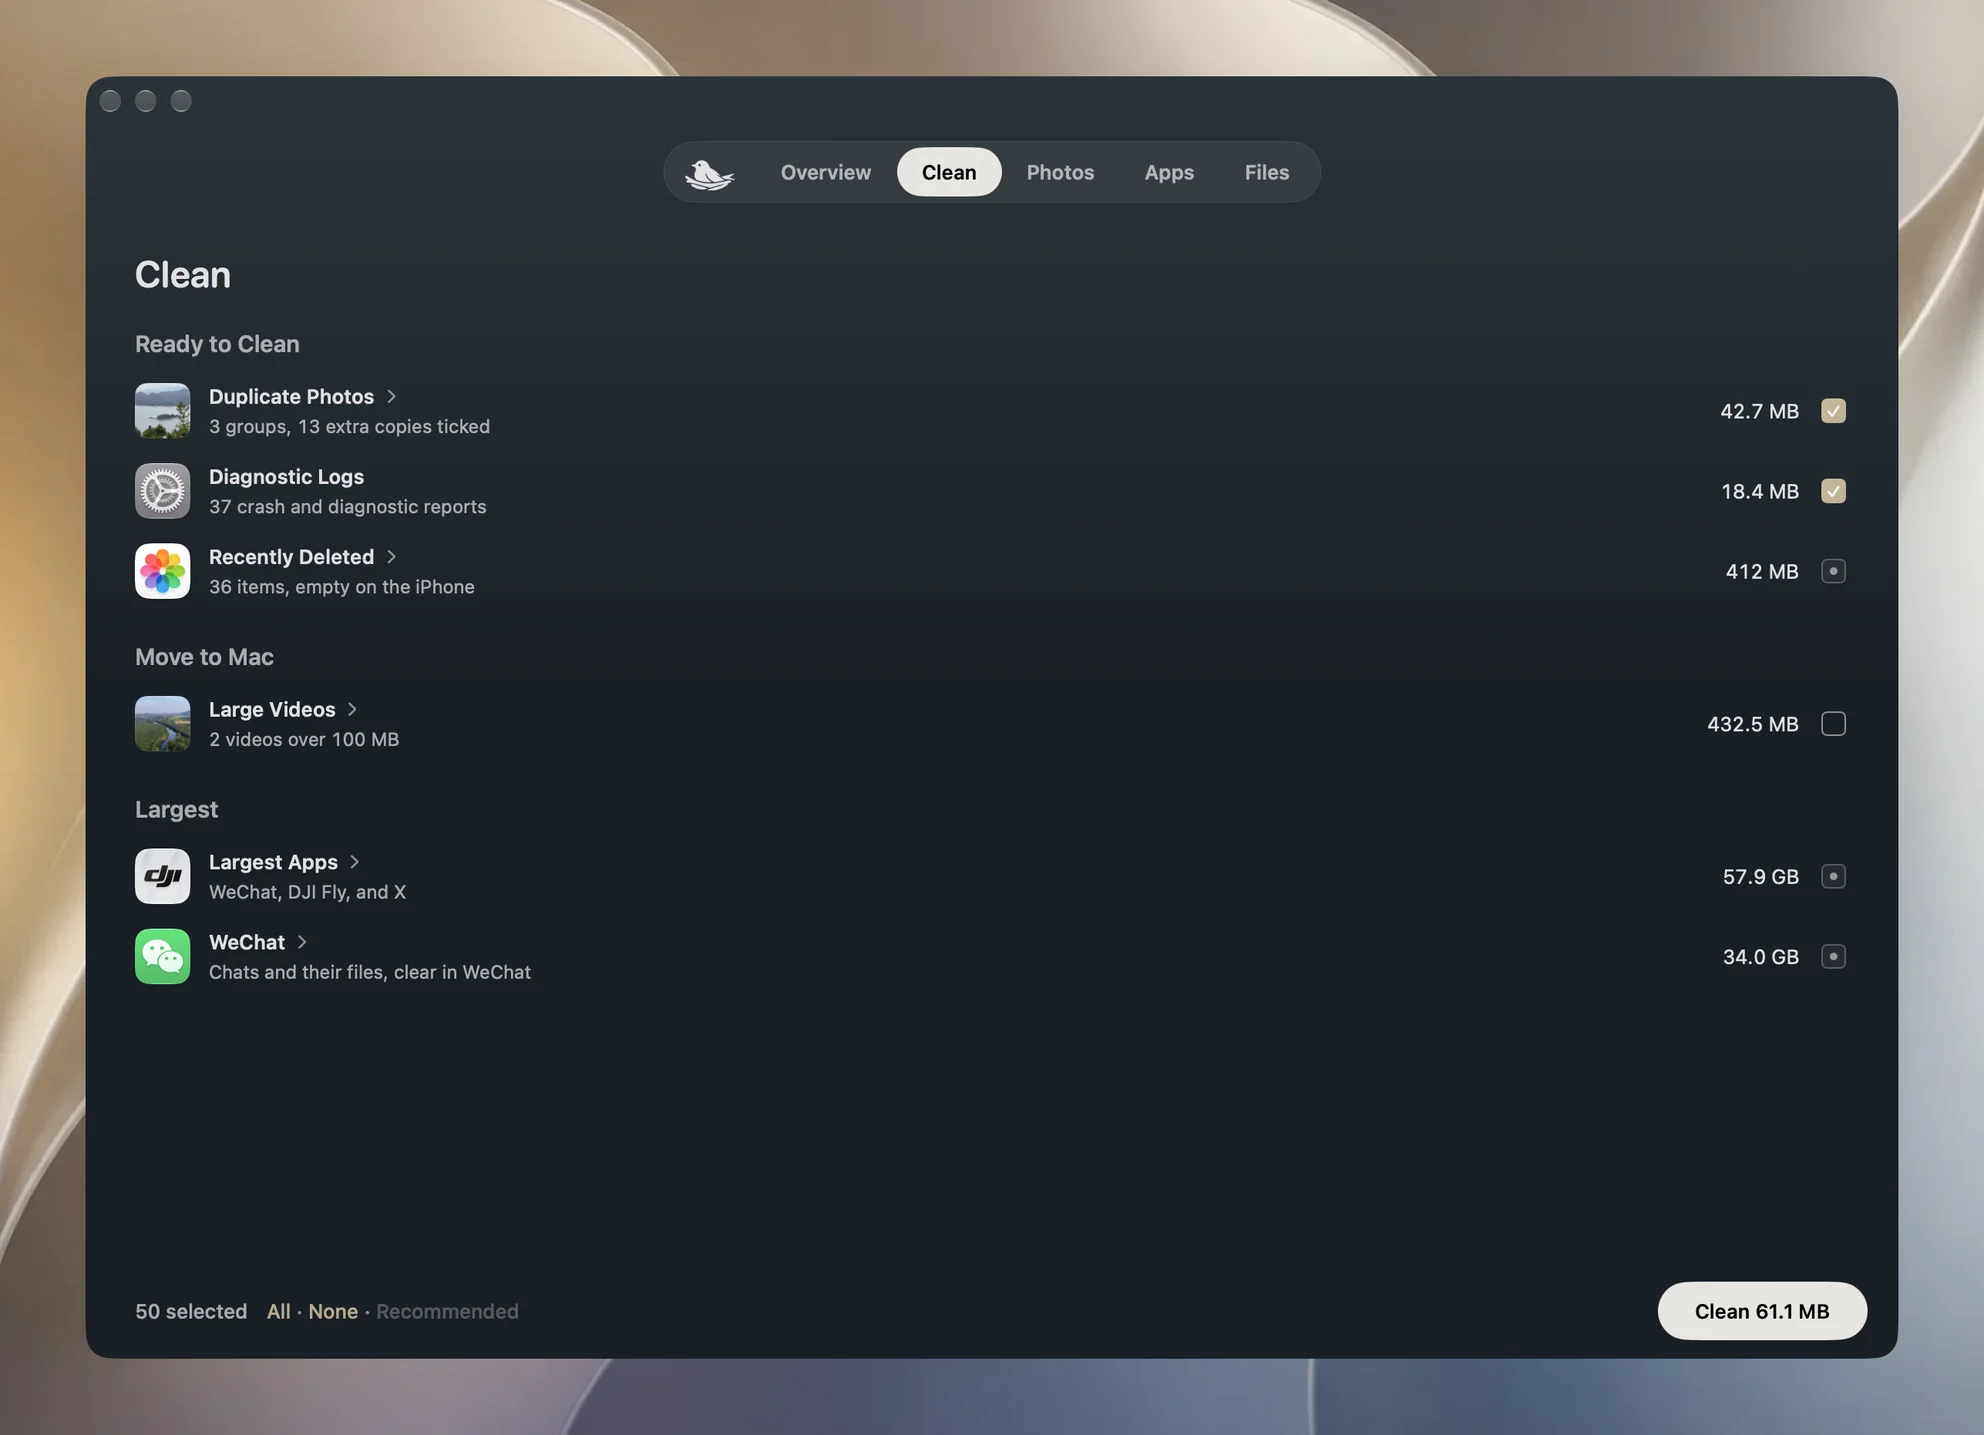The image size is (1984, 1435).
Task: Click '36 items, empty on the iPhone'
Action: point(341,587)
